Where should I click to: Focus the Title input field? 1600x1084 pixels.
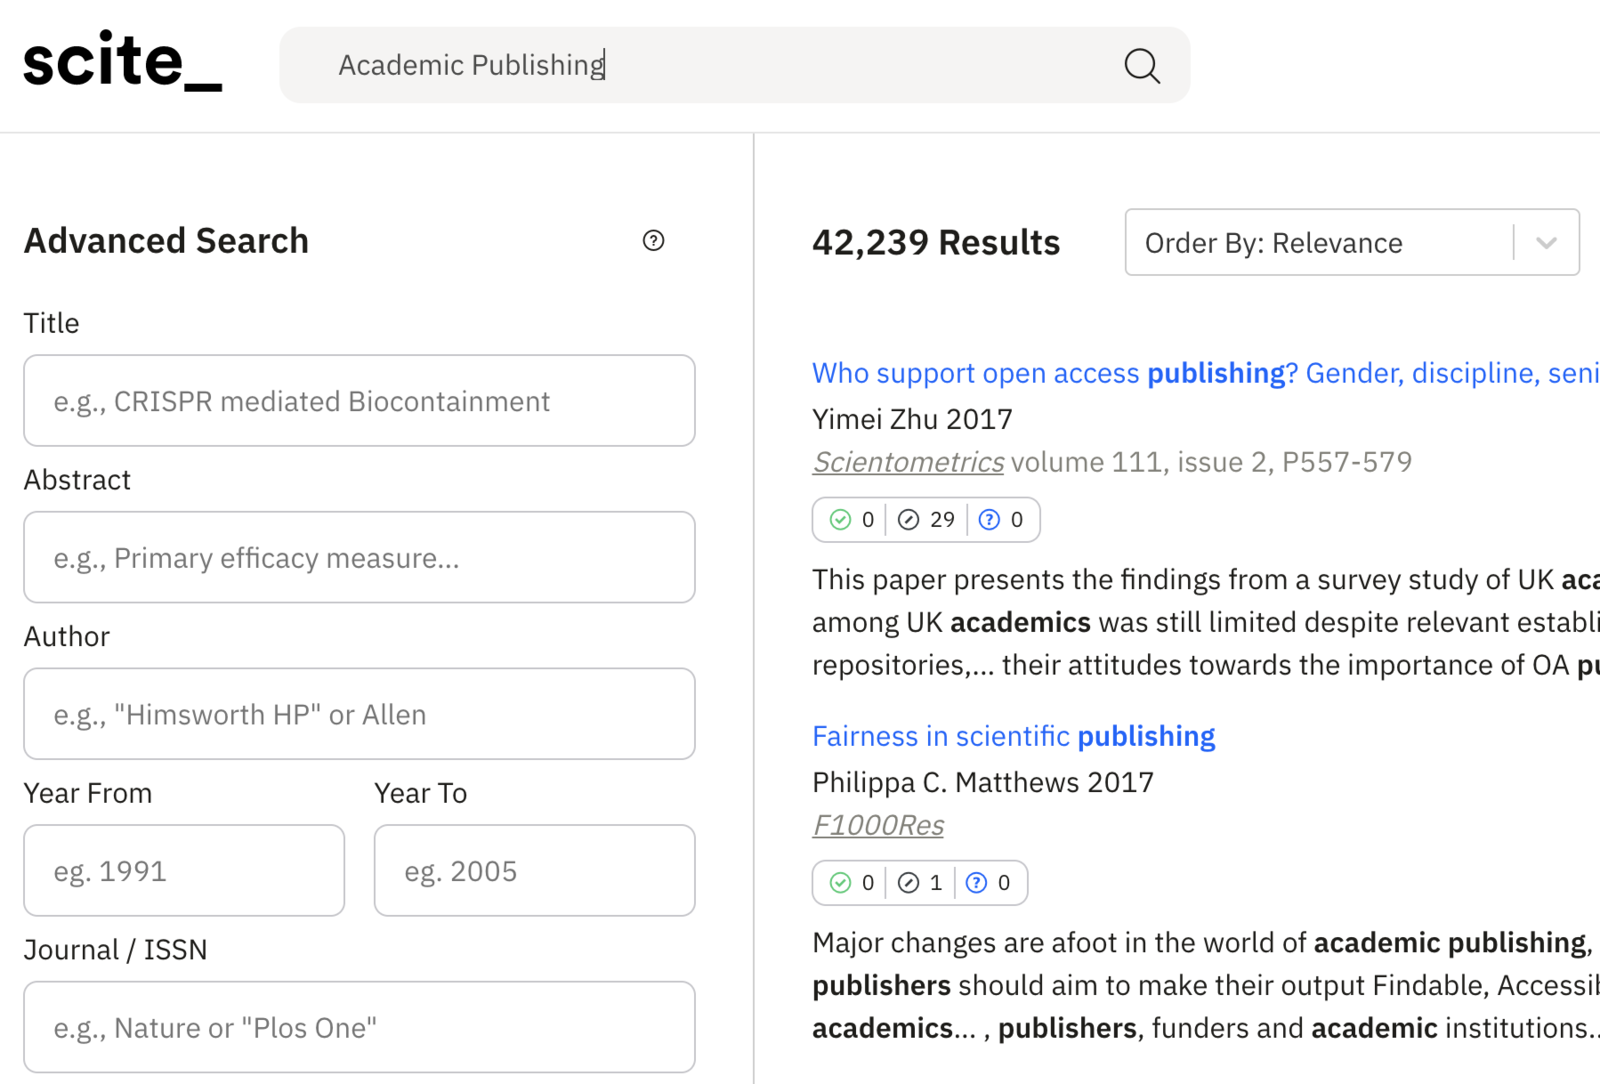(359, 401)
